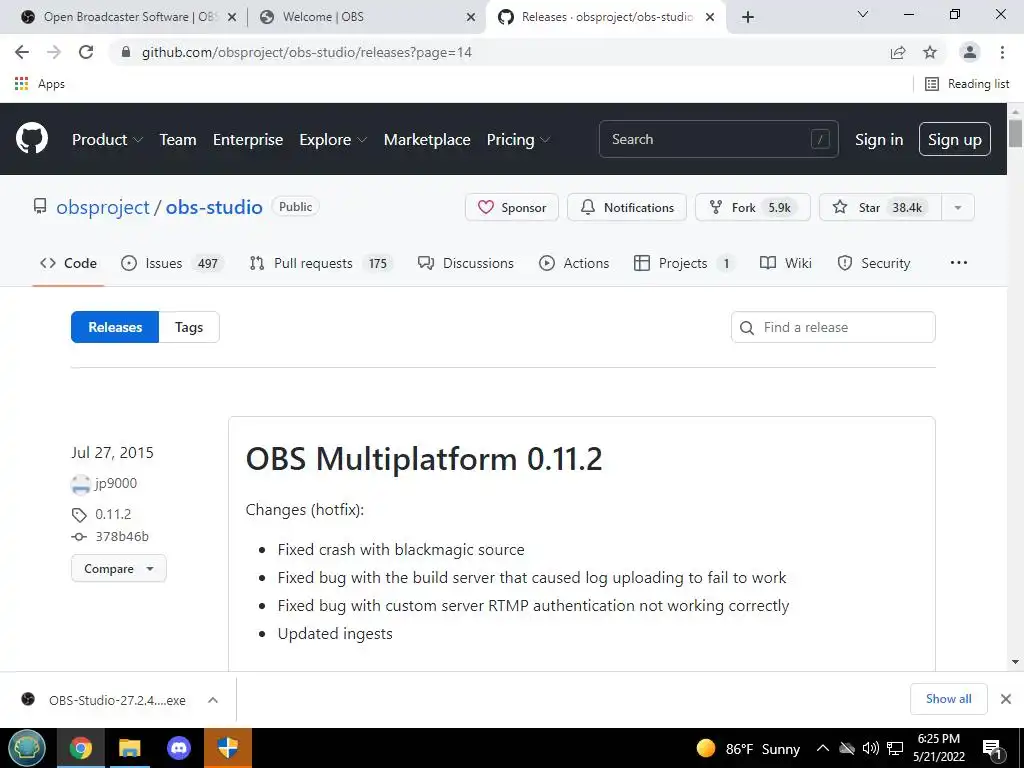
Task: Close the downloads bar
Action: [1006, 699]
